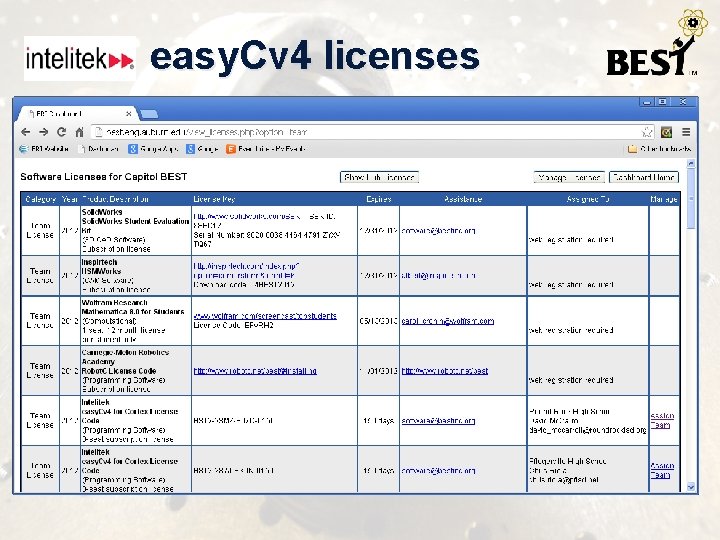Viewport: 720px width, 540px height.
Task: Click the vertical scrollbar thumb
Action: 691,198
